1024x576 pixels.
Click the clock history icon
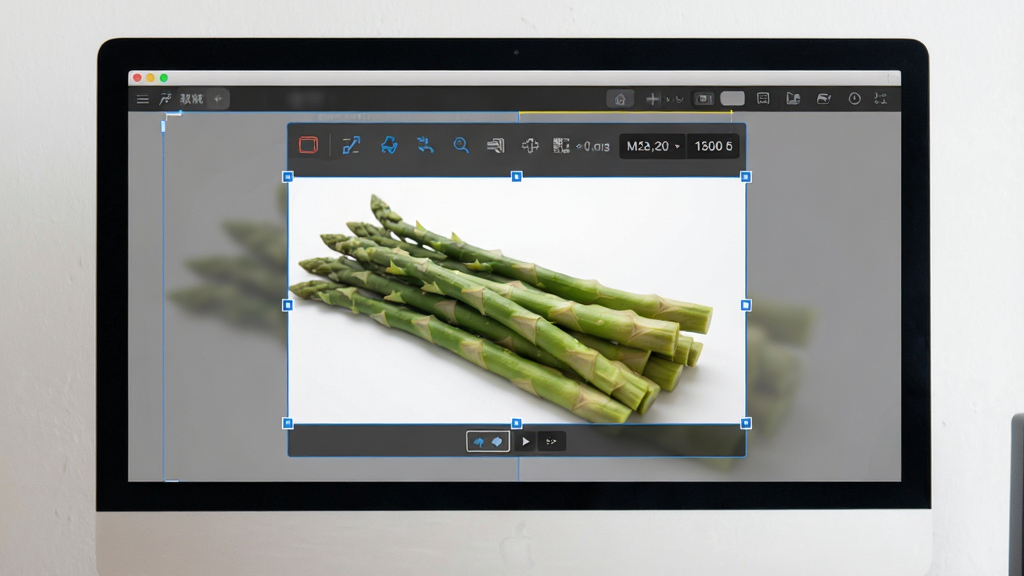tap(854, 99)
